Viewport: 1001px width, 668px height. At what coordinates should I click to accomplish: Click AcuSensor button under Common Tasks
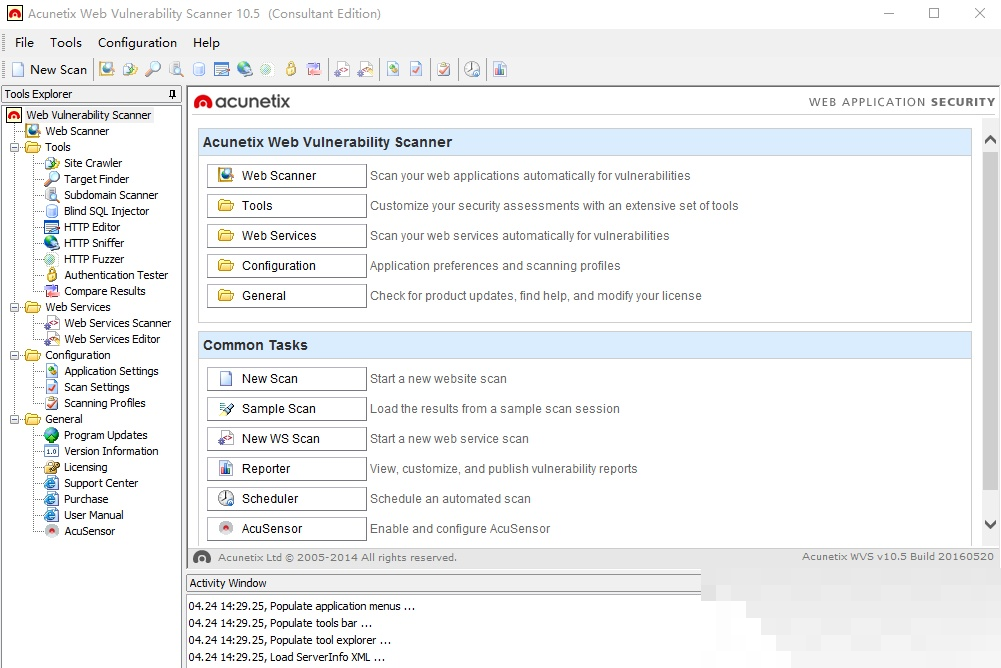[287, 529]
